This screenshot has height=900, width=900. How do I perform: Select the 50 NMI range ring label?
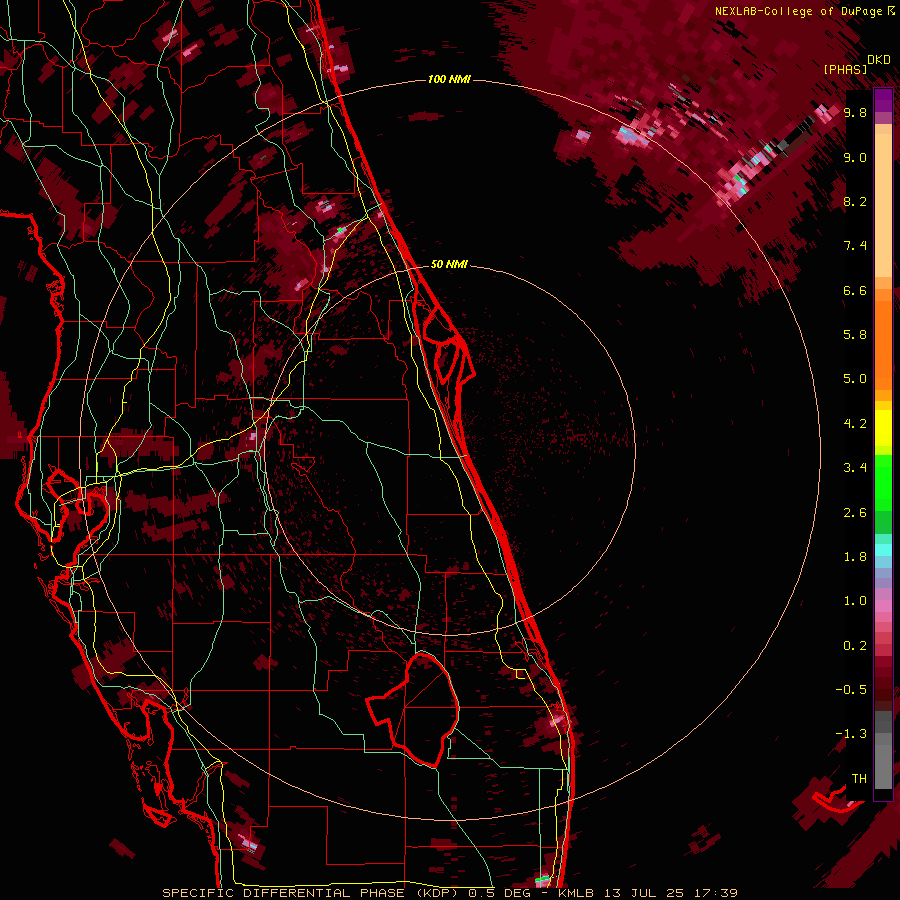[x=449, y=264]
